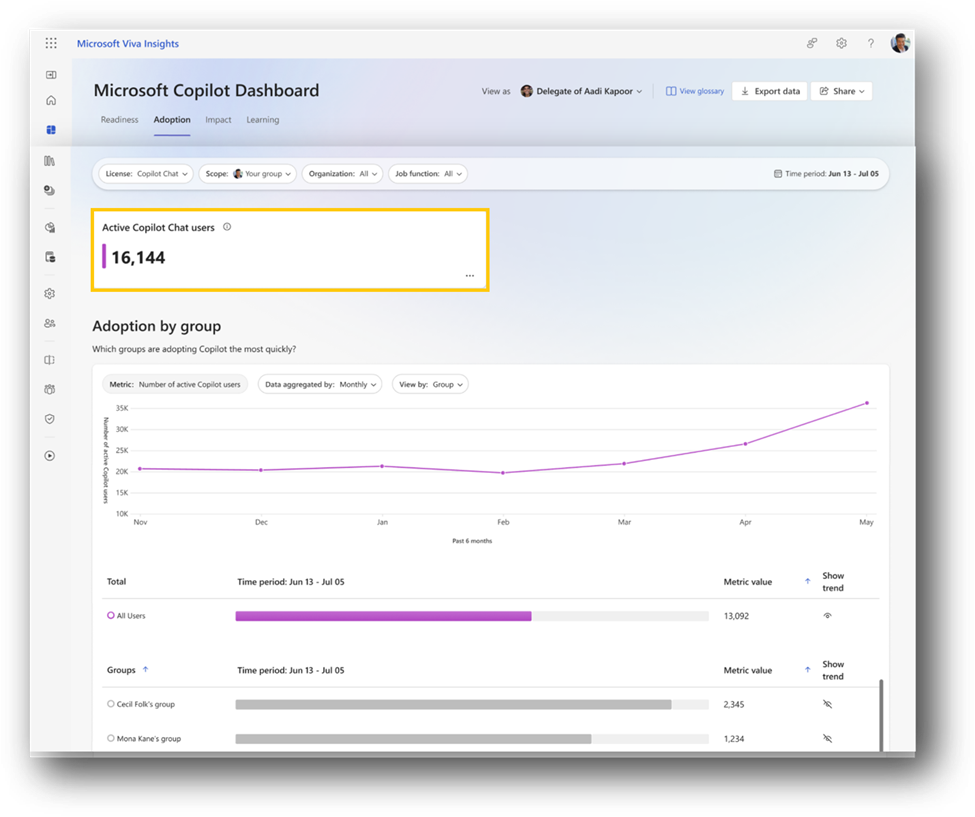Show trend for Mona Kane's group
Screen dimensions: 975x817
point(826,738)
